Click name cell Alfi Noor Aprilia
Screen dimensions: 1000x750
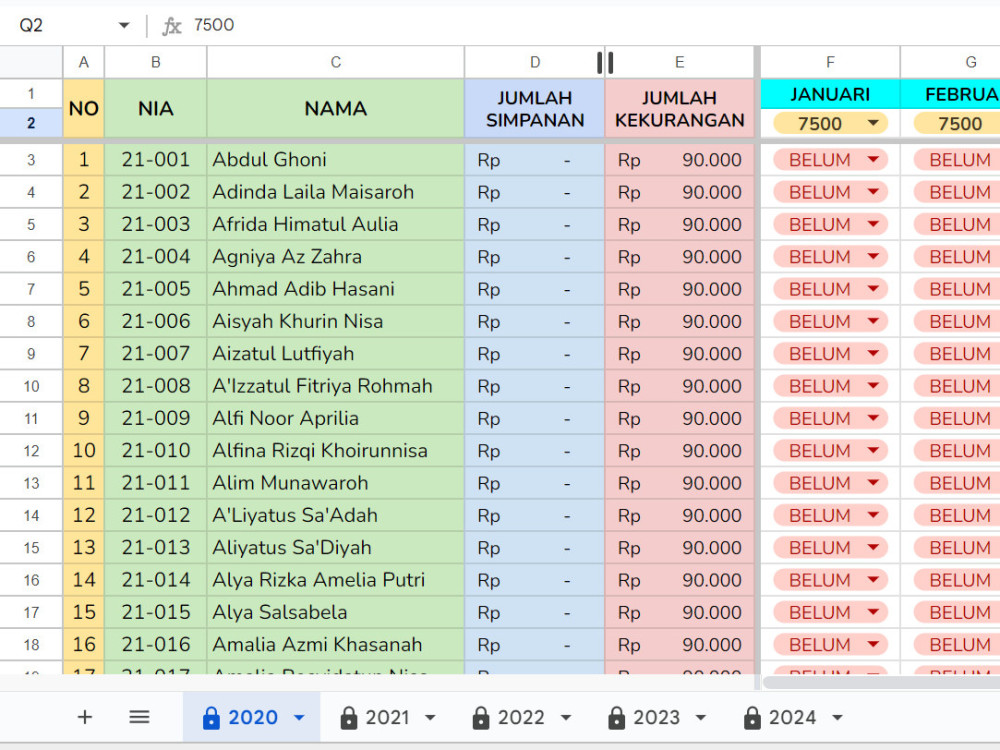335,418
